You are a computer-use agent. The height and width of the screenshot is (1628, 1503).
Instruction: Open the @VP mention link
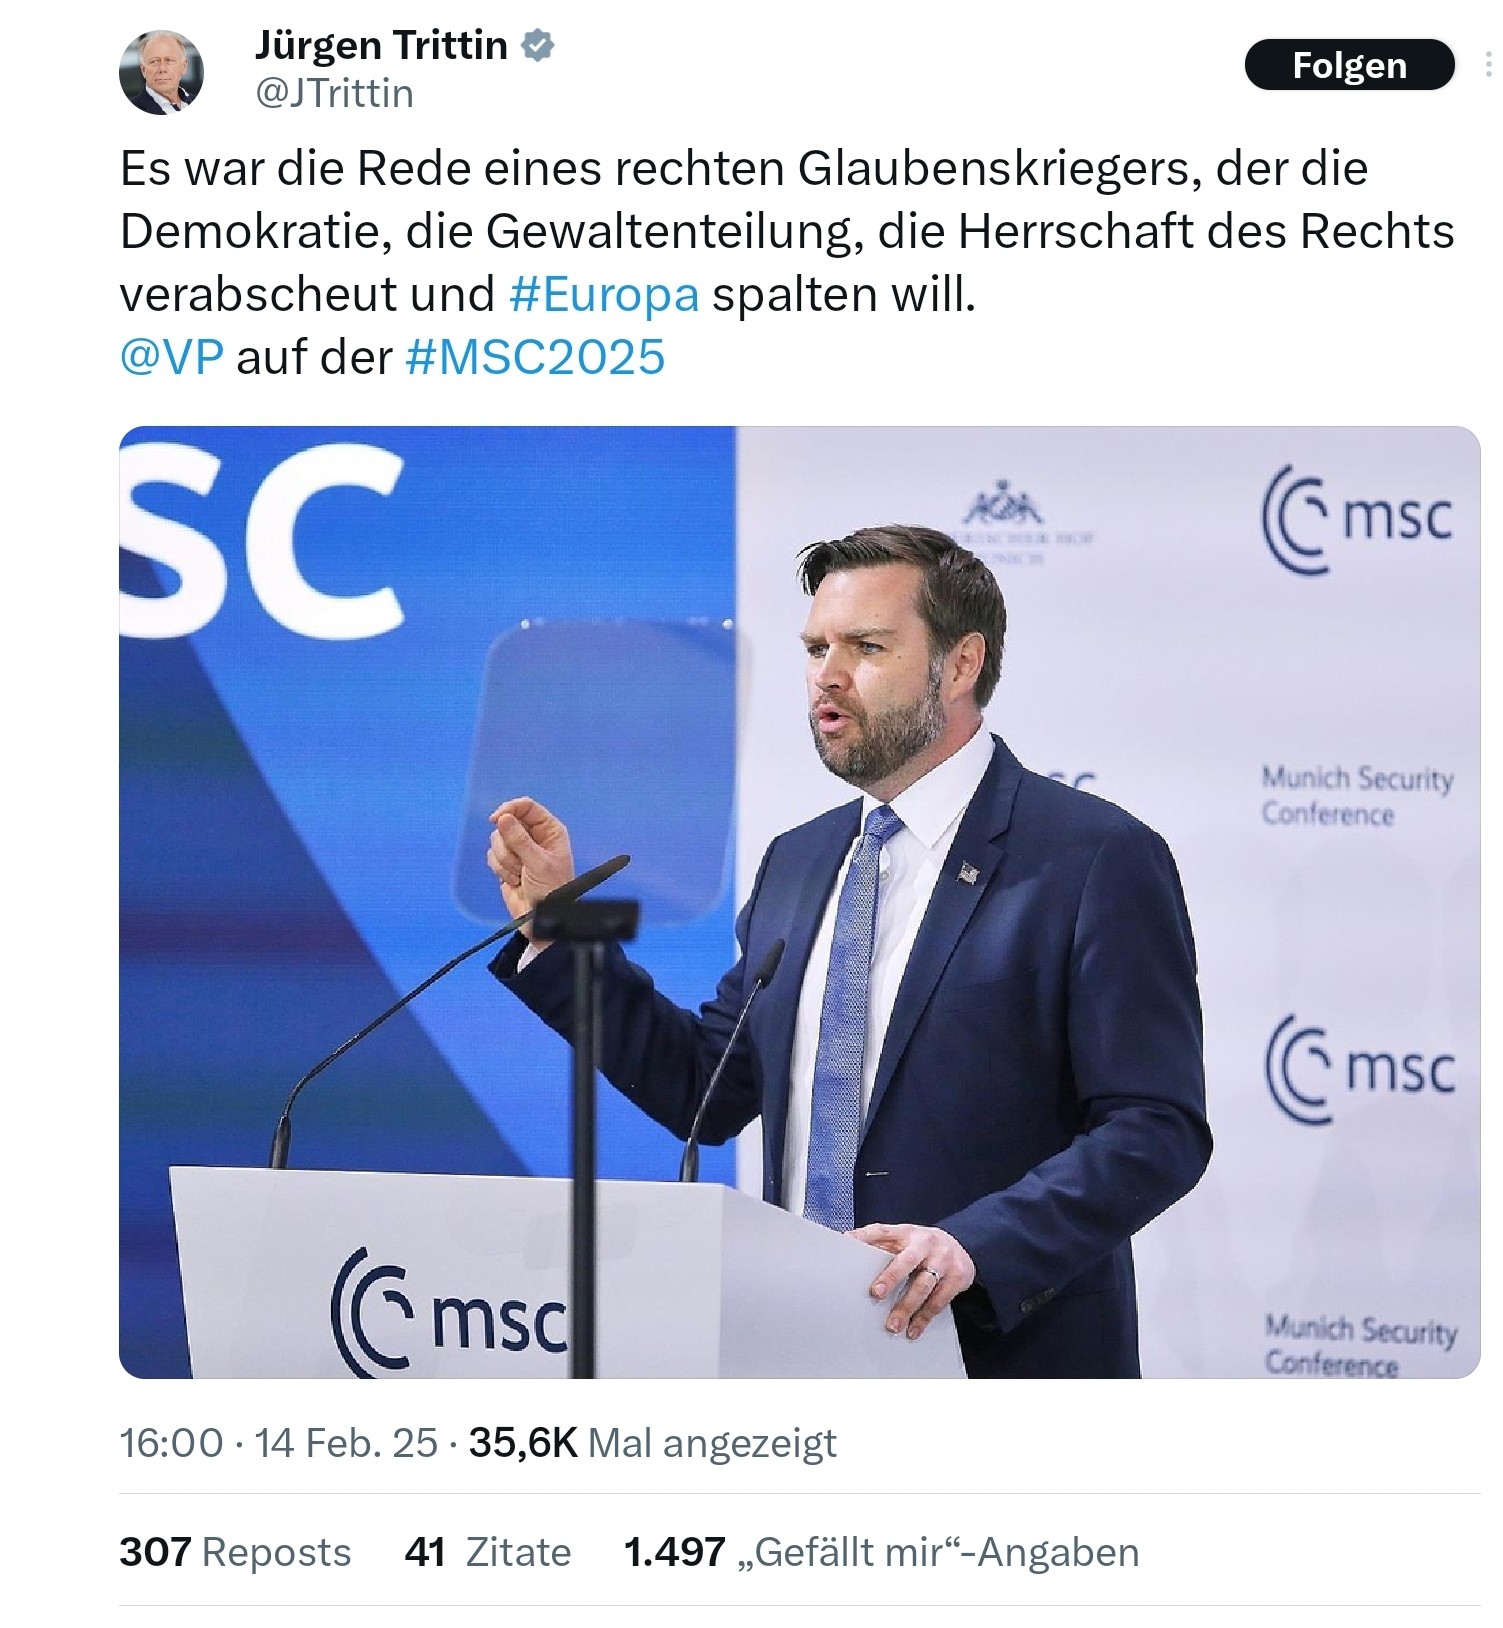pyautogui.click(x=172, y=357)
